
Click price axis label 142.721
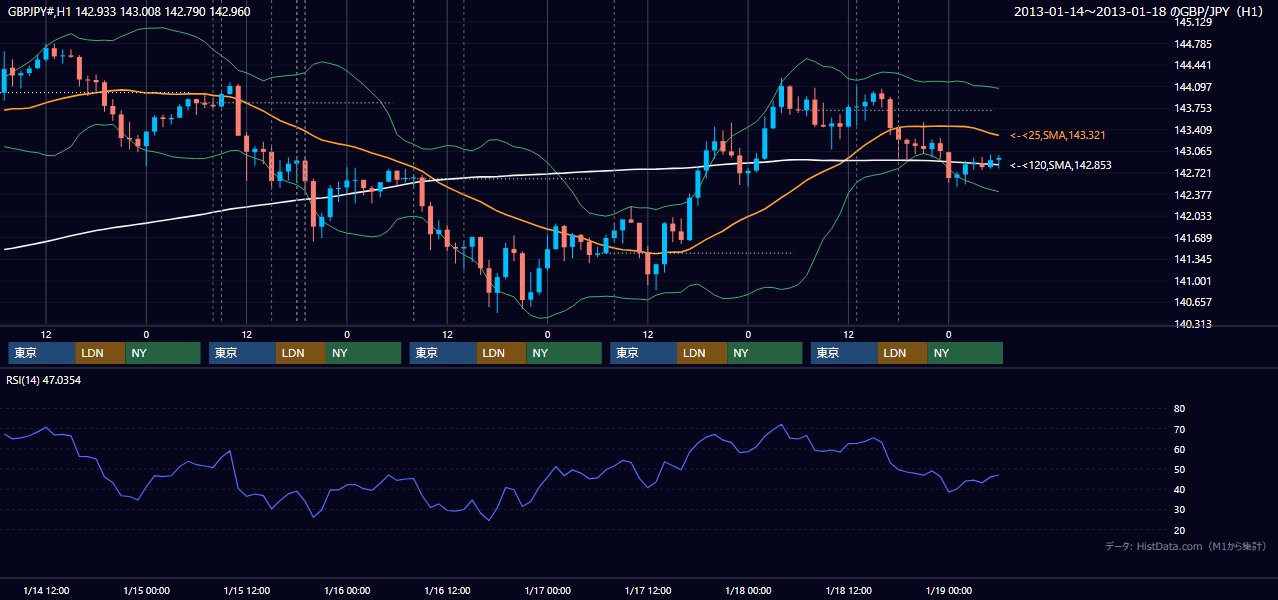click(x=1193, y=173)
